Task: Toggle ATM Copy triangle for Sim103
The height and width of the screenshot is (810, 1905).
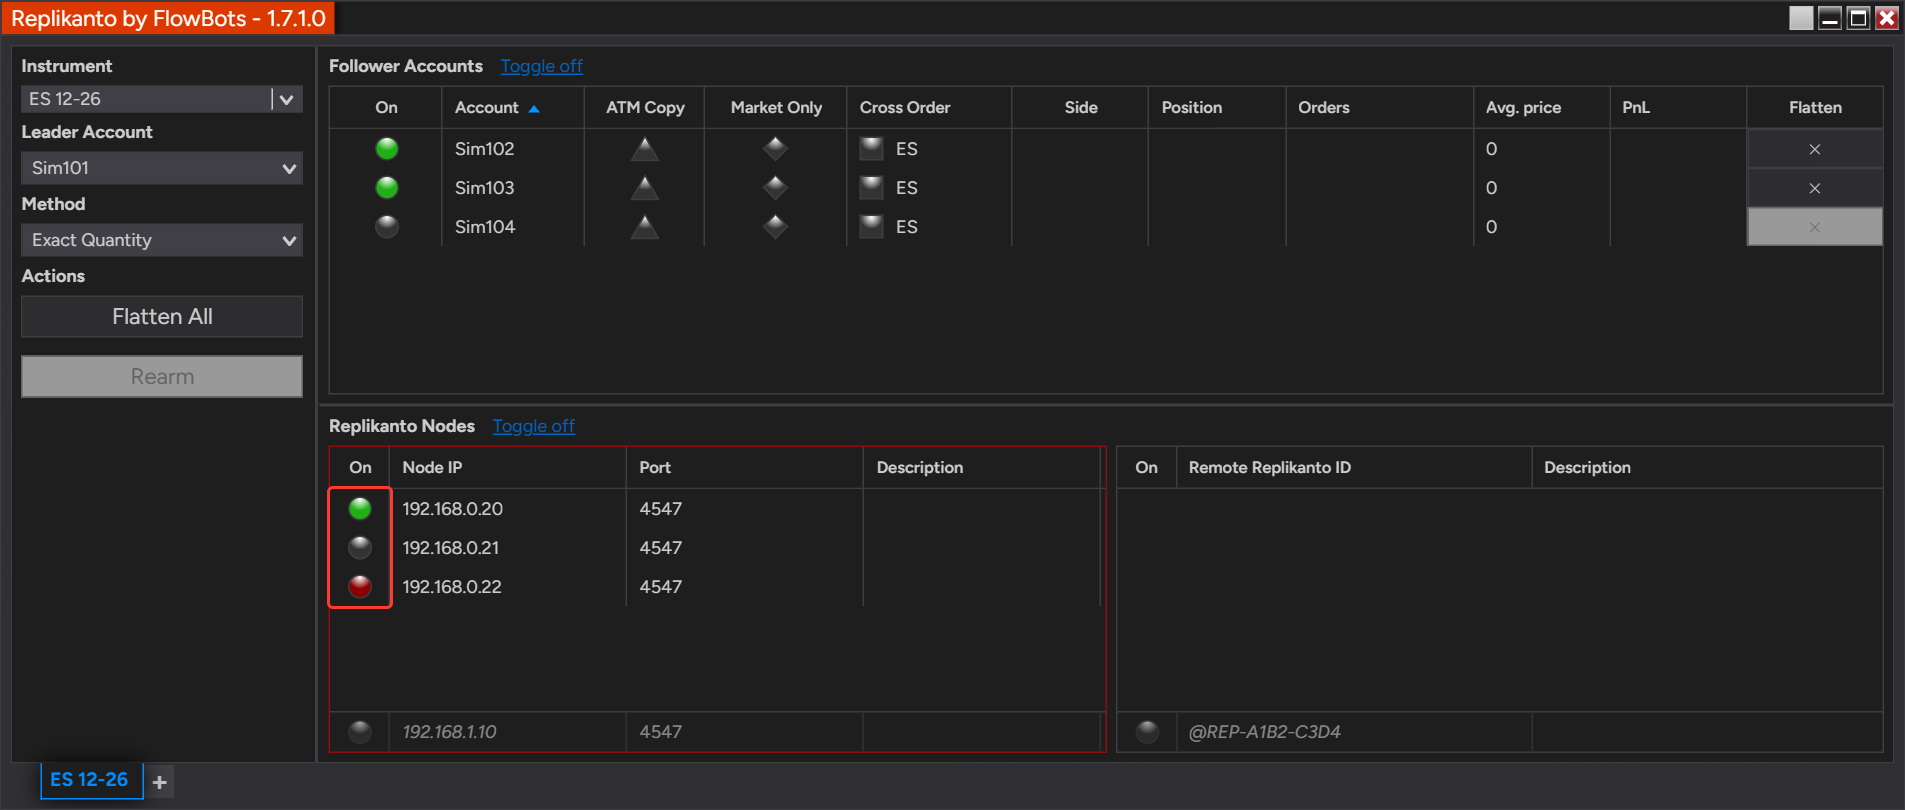Action: point(645,188)
